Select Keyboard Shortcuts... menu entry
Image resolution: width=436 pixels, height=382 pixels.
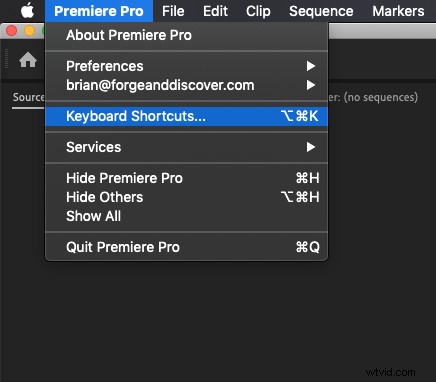[x=187, y=116]
